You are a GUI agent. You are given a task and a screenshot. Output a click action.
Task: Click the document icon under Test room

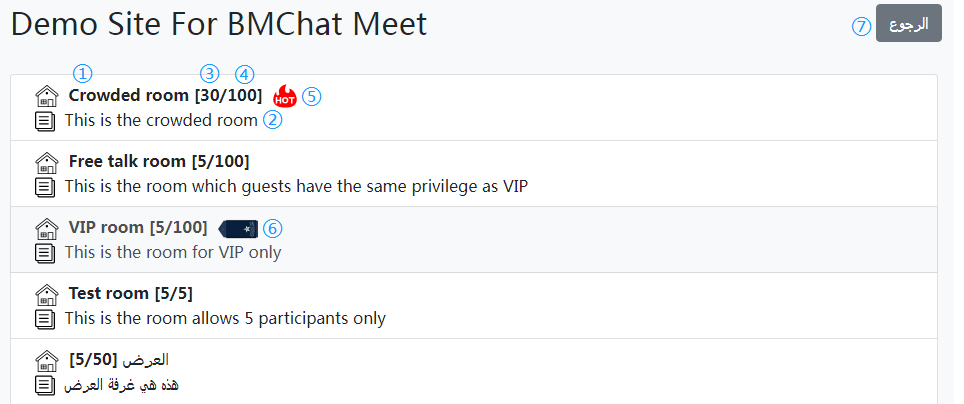tap(45, 319)
